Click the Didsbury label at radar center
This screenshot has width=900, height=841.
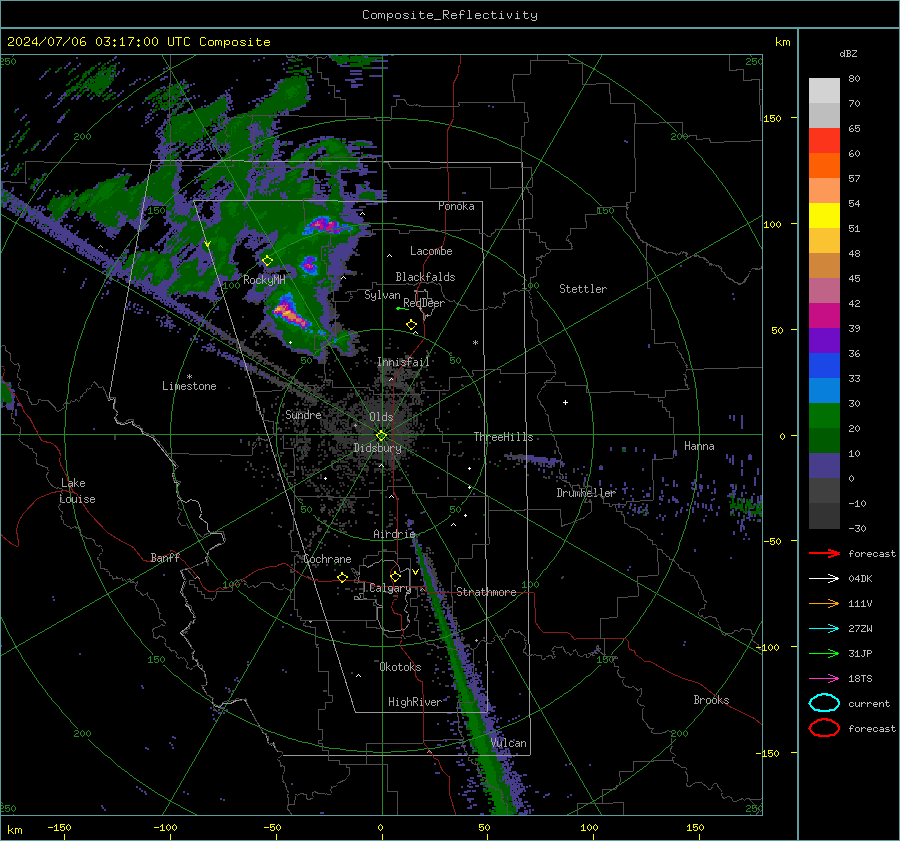[x=377, y=448]
